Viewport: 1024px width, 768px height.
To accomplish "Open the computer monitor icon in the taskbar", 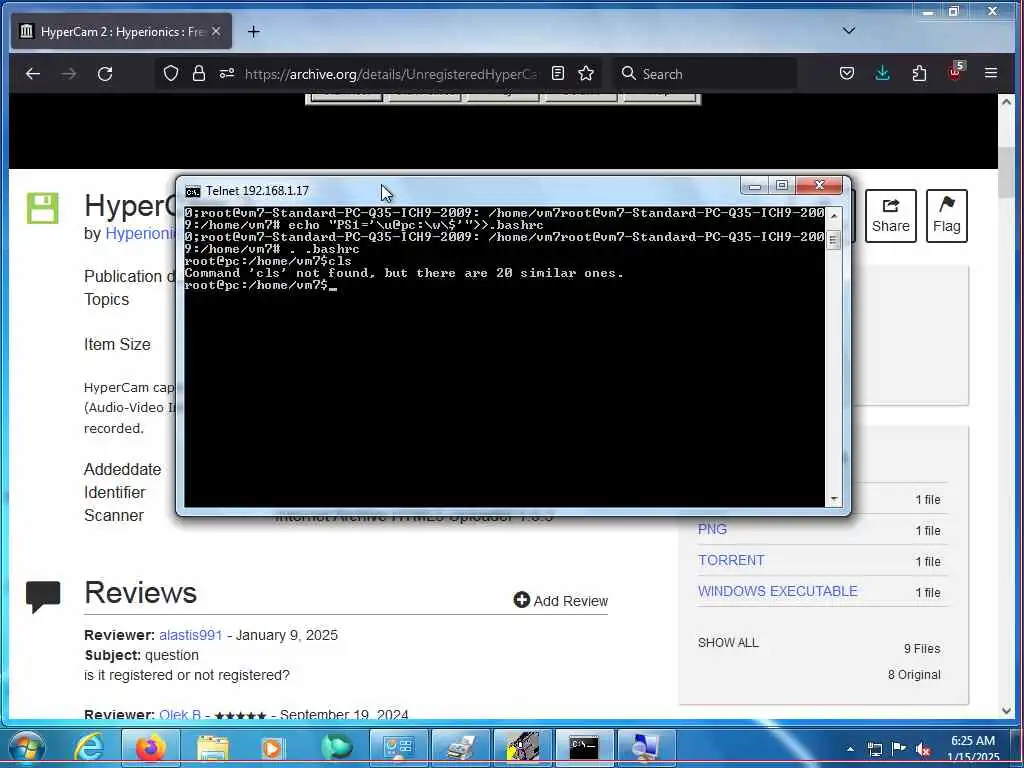I will [x=647, y=747].
